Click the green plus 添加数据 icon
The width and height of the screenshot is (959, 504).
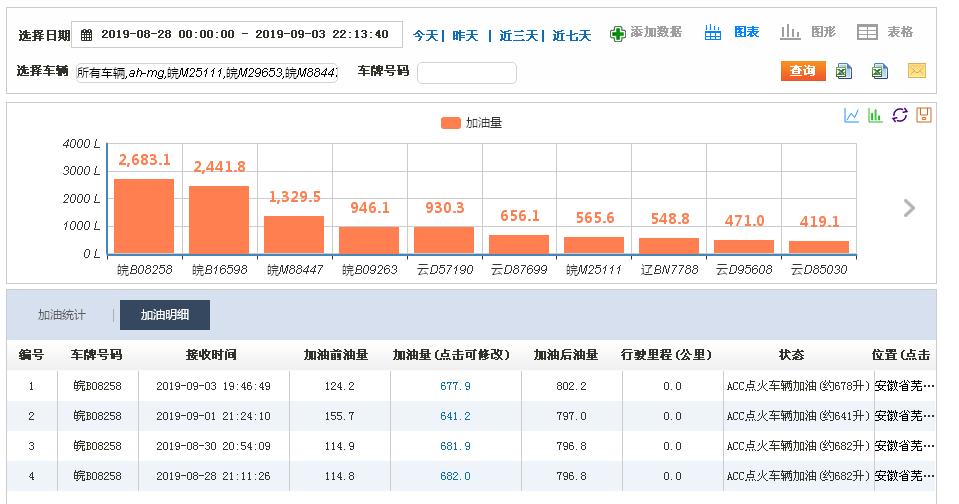click(x=618, y=34)
